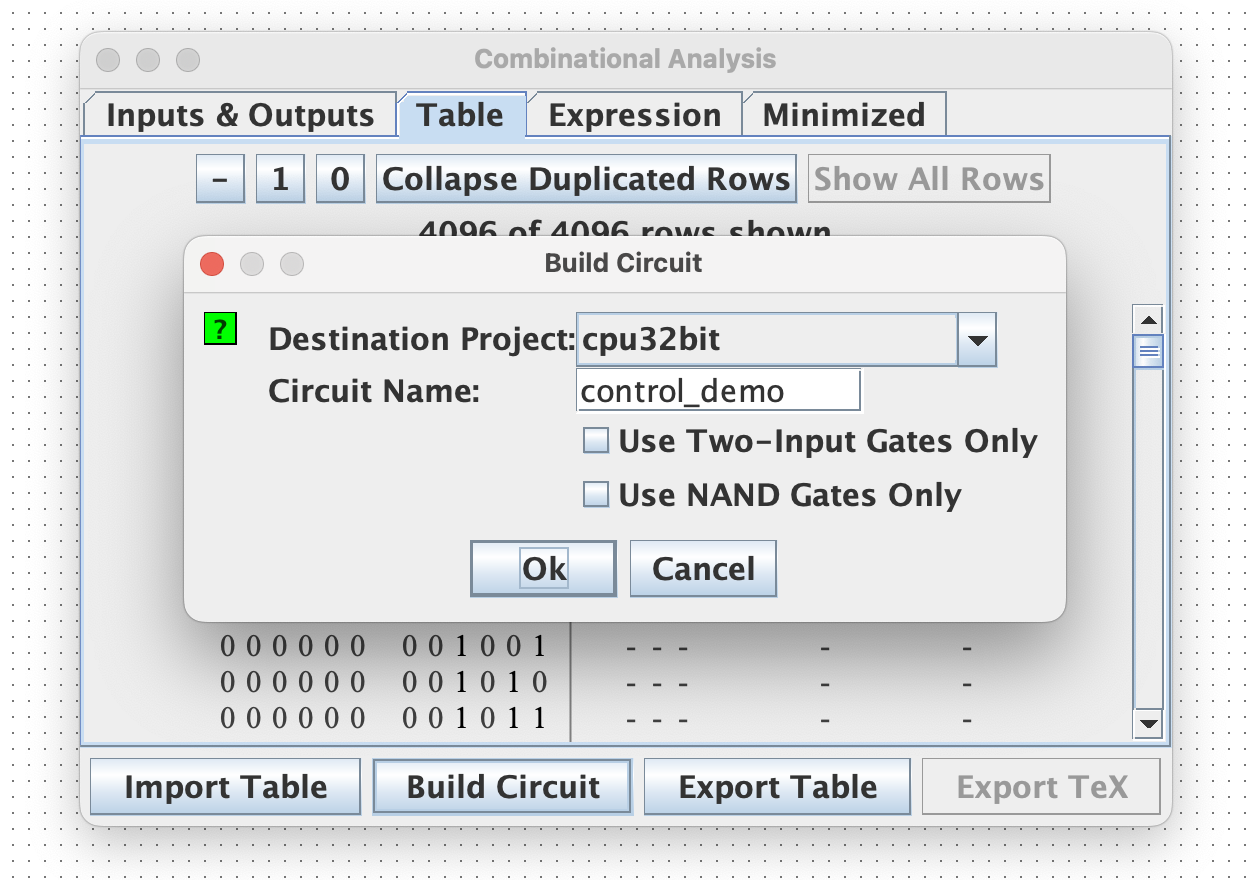1250x880 pixels.
Task: Set selected cells to 0
Action: pyautogui.click(x=340, y=179)
